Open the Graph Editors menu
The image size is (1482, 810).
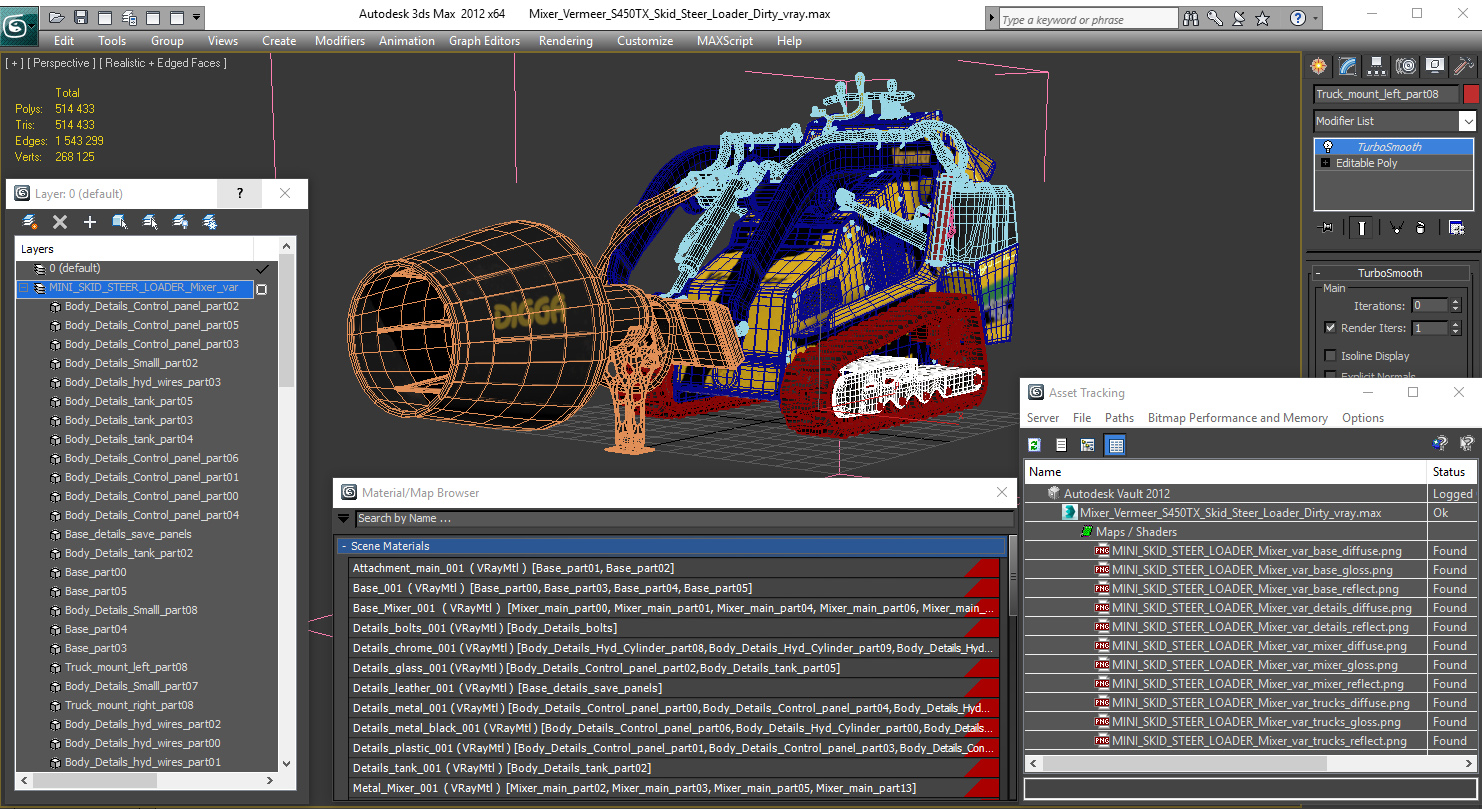tap(484, 41)
